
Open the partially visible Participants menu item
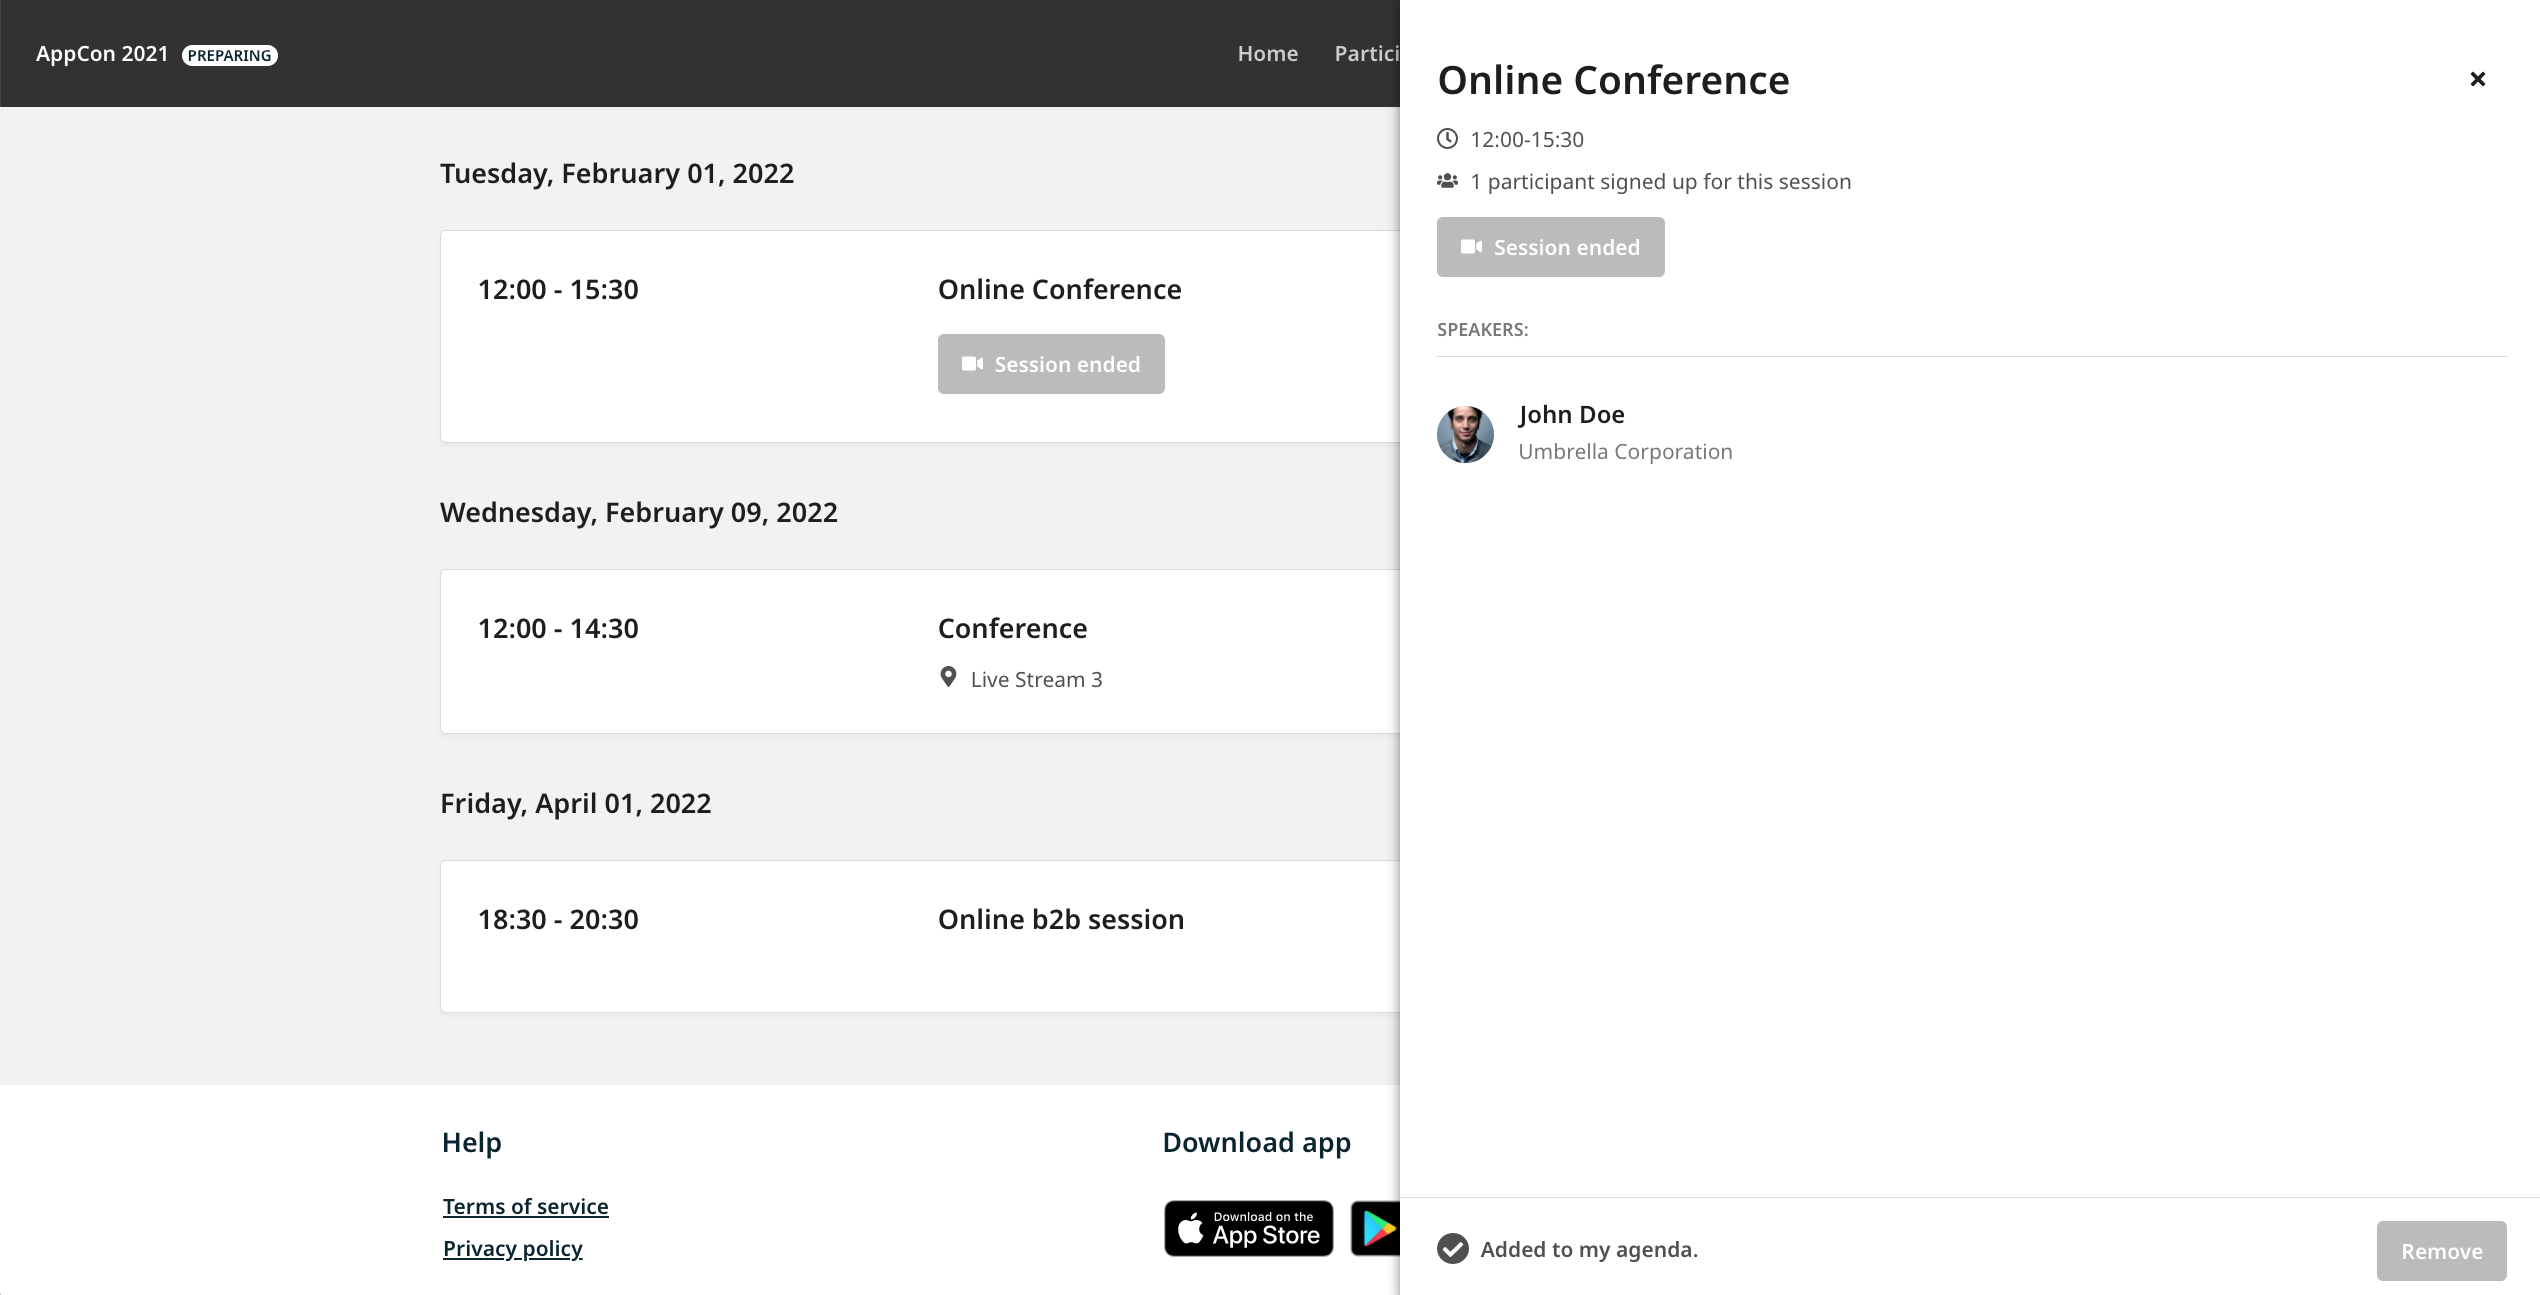click(x=1366, y=54)
